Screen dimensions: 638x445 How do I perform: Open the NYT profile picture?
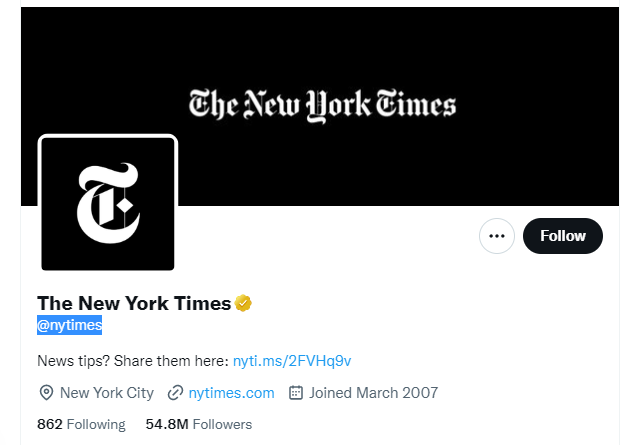tap(108, 204)
